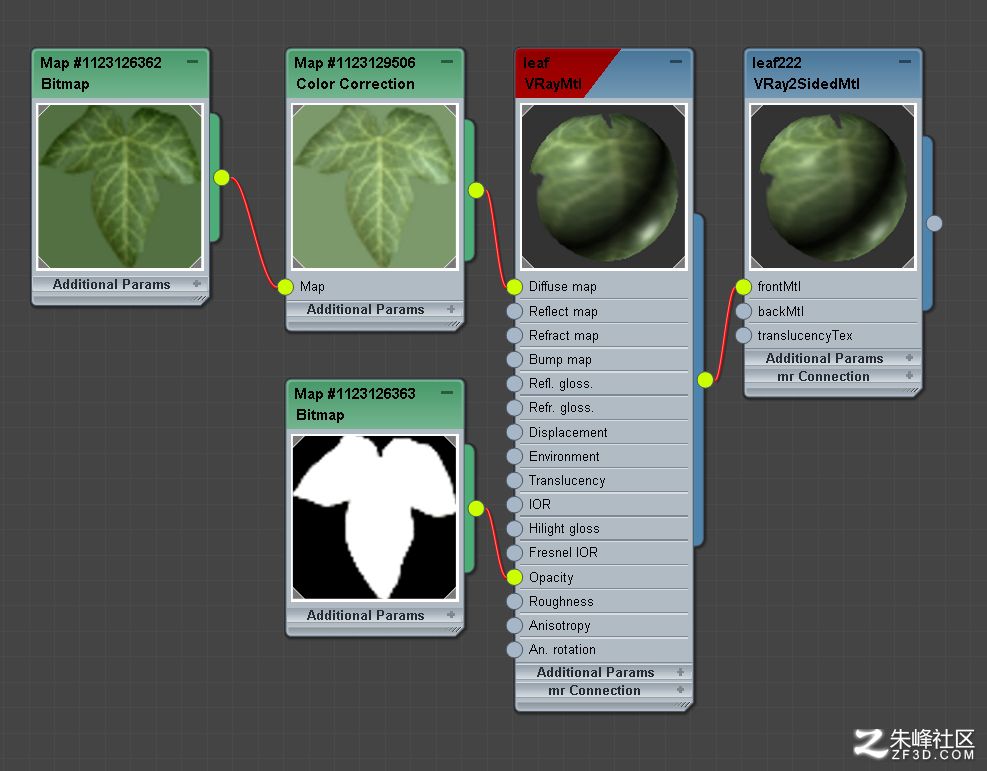Click the 'frontMtl' slot label
This screenshot has width=987, height=771.
point(779,287)
